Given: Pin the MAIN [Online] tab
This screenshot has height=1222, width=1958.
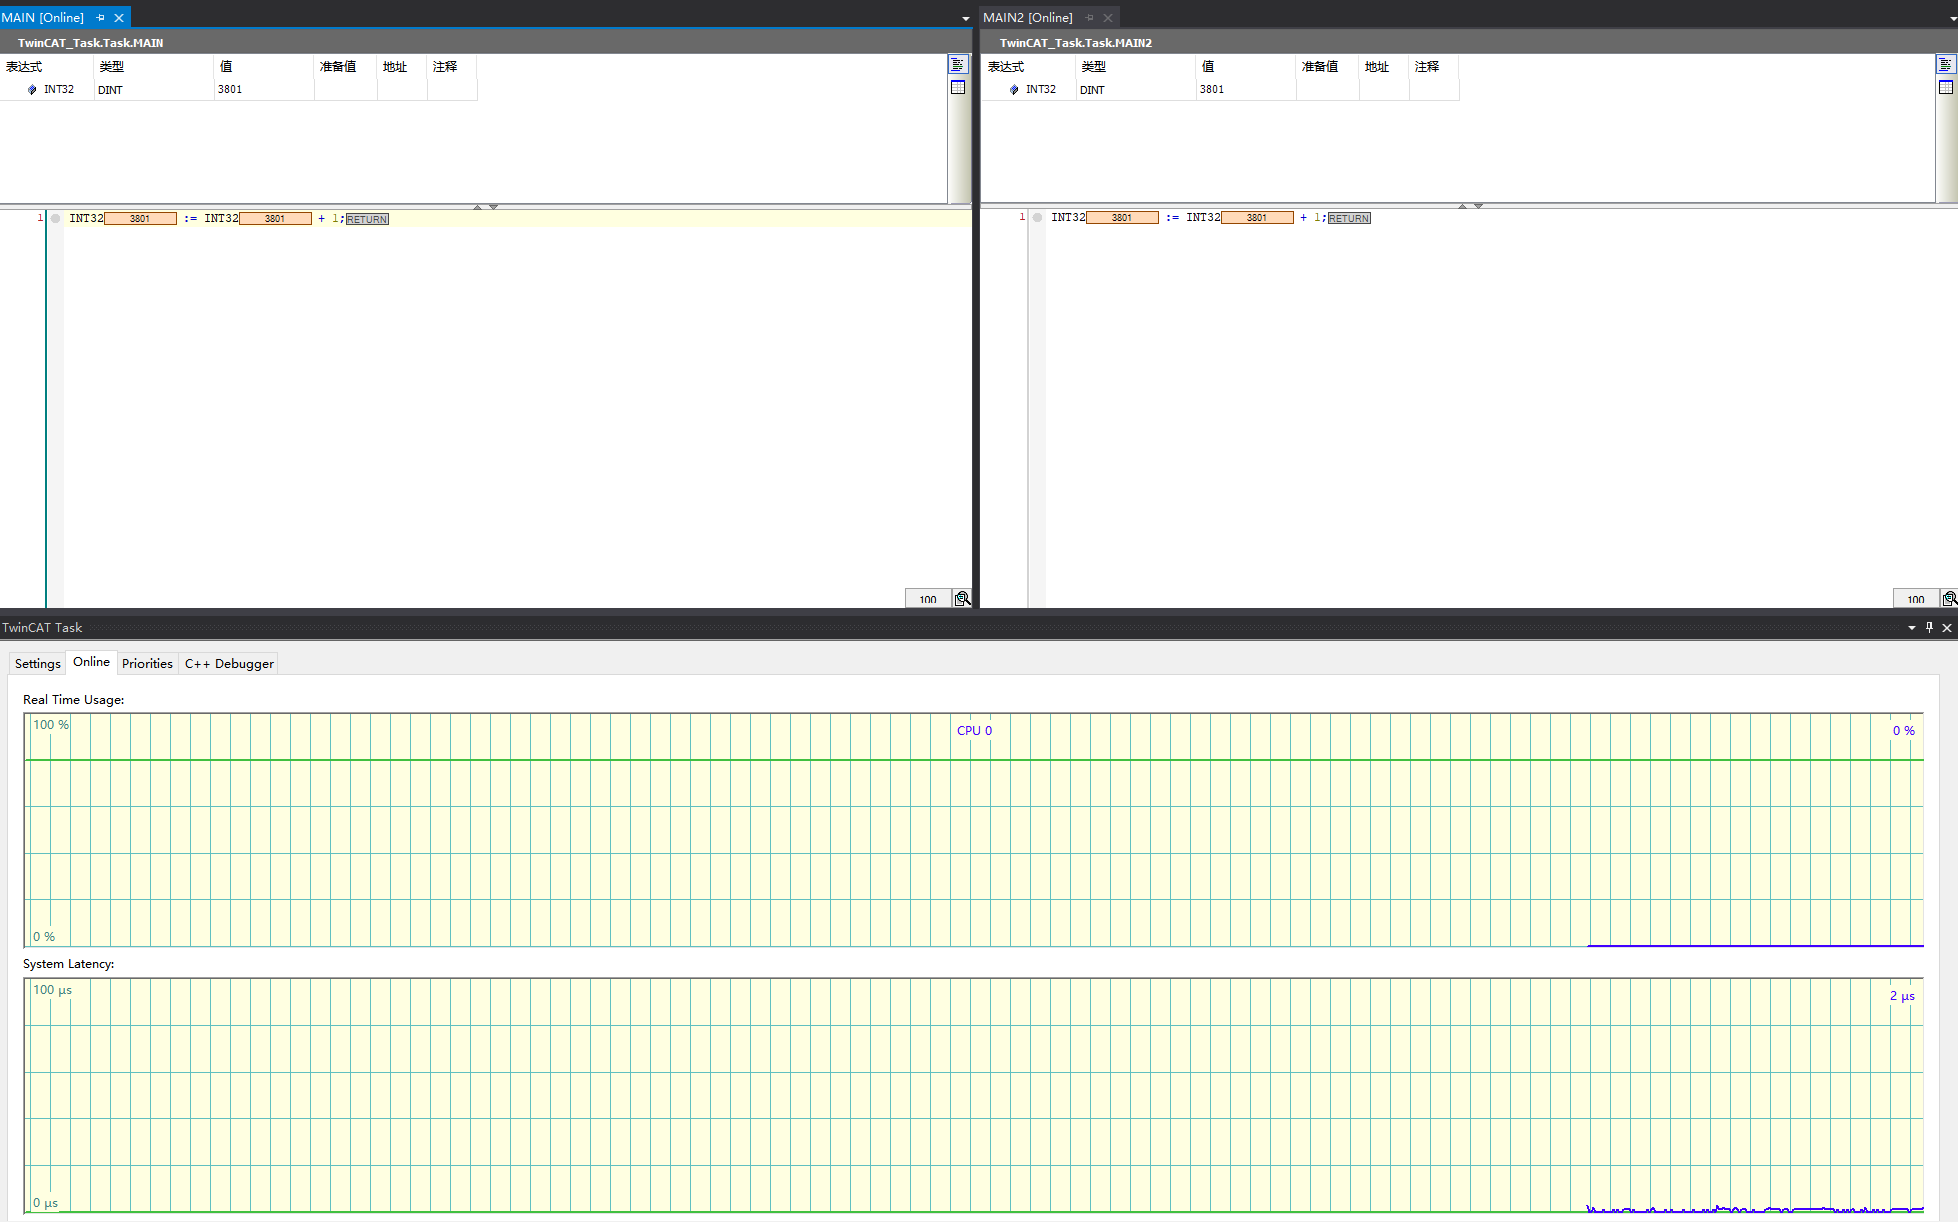Looking at the screenshot, I should click(100, 18).
